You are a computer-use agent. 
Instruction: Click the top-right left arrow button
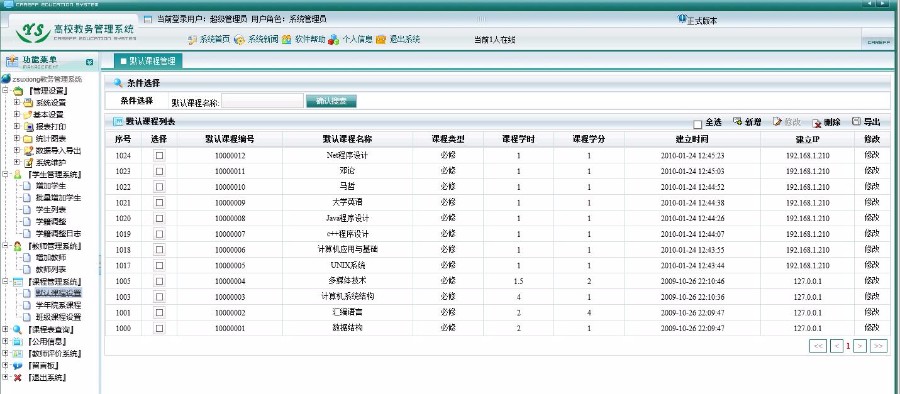tap(870, 3)
